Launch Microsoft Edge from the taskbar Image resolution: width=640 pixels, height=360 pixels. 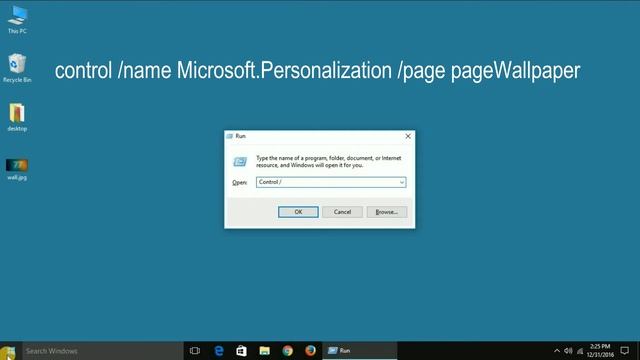[x=219, y=351]
